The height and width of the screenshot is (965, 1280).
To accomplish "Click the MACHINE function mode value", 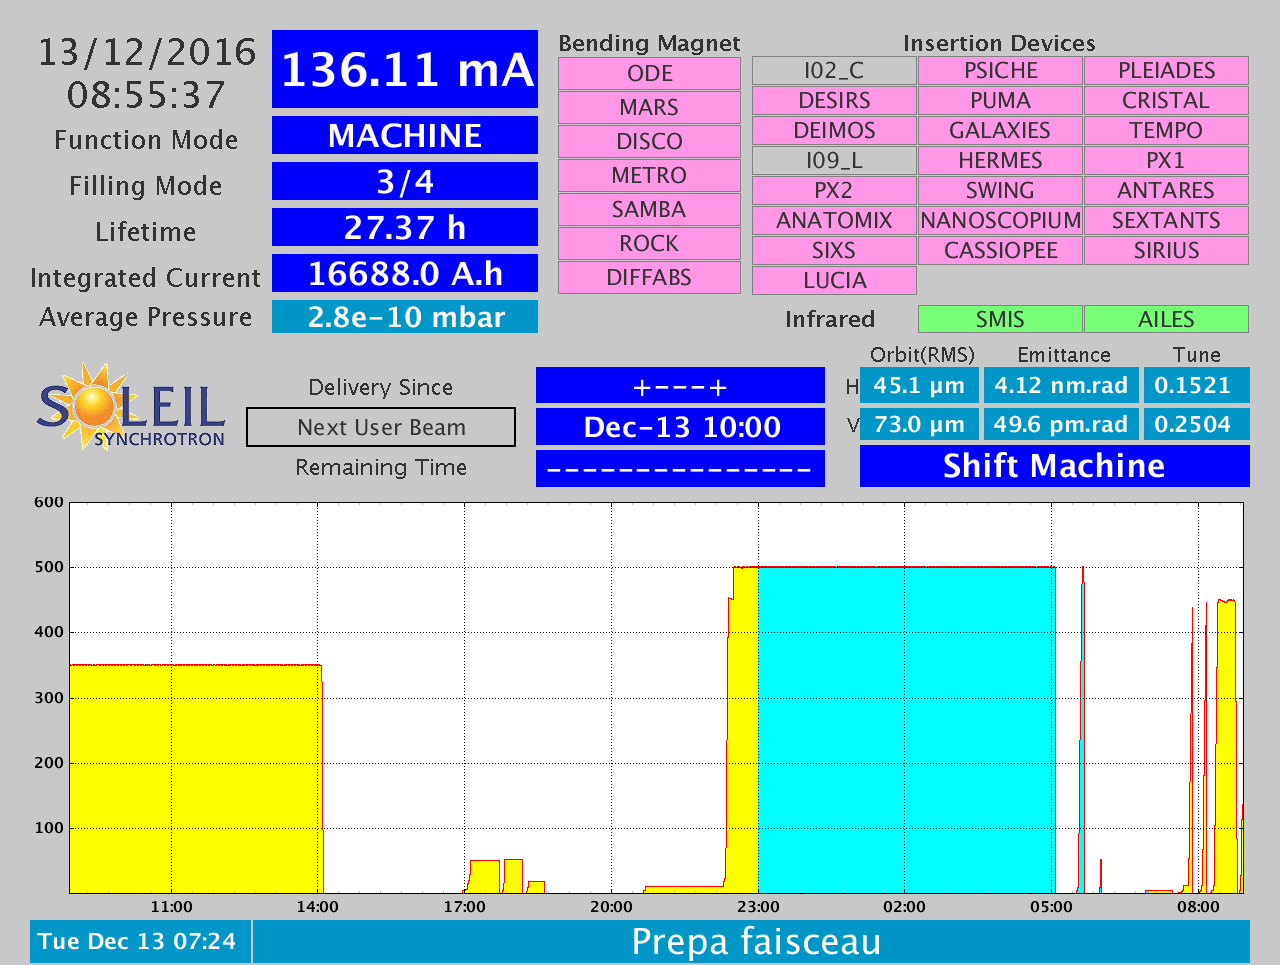I will click(405, 135).
